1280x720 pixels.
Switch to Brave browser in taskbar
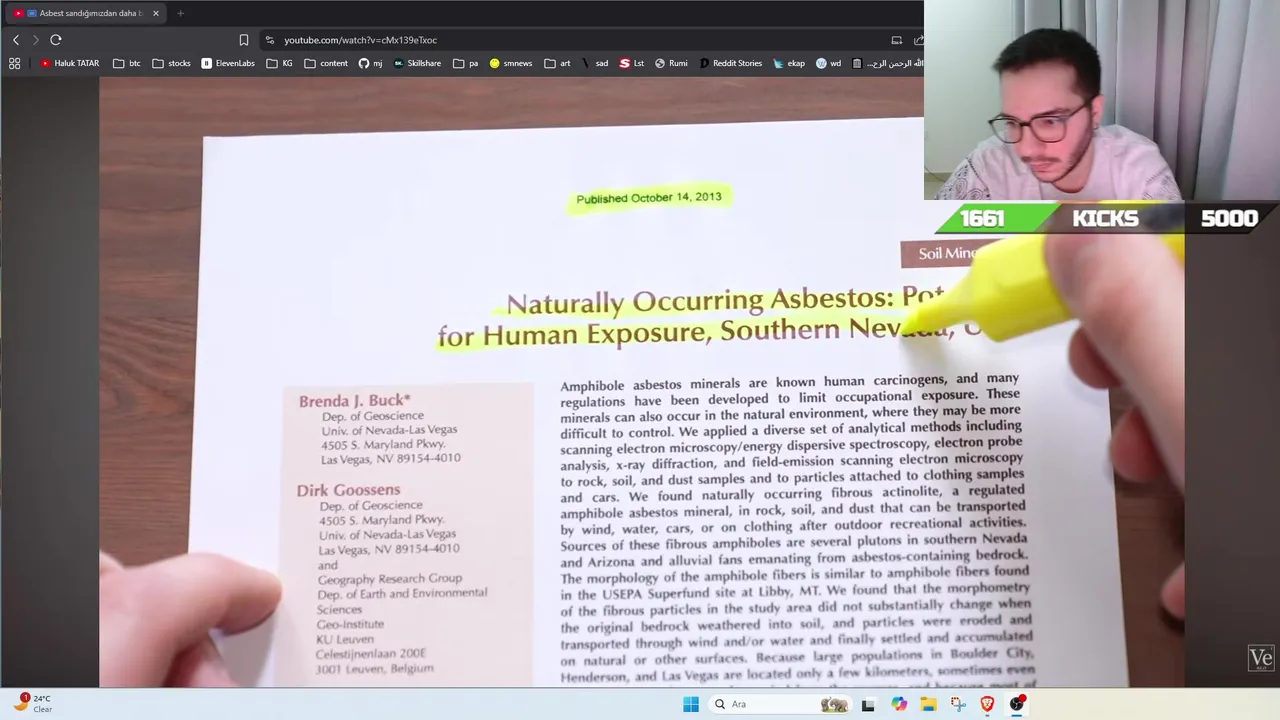tap(987, 704)
